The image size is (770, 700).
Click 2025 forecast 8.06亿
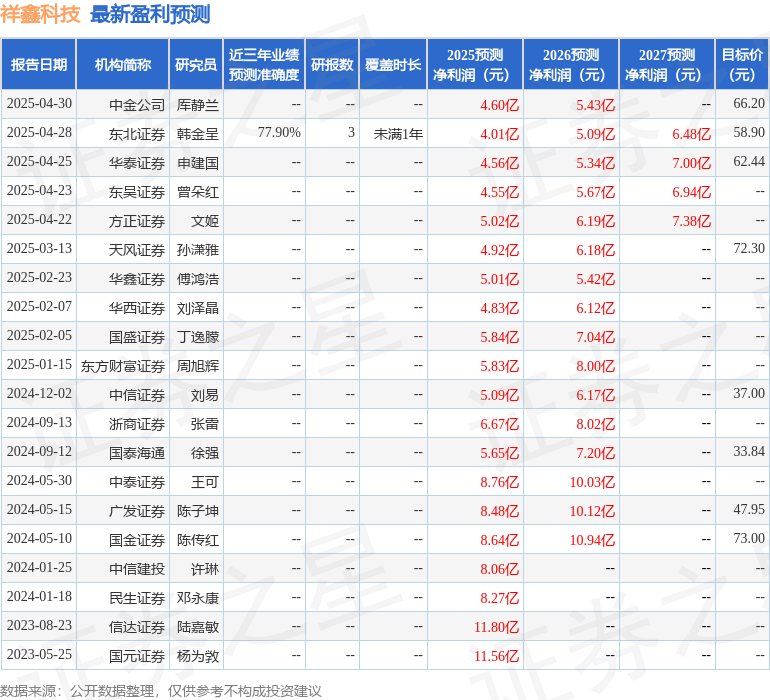499,568
